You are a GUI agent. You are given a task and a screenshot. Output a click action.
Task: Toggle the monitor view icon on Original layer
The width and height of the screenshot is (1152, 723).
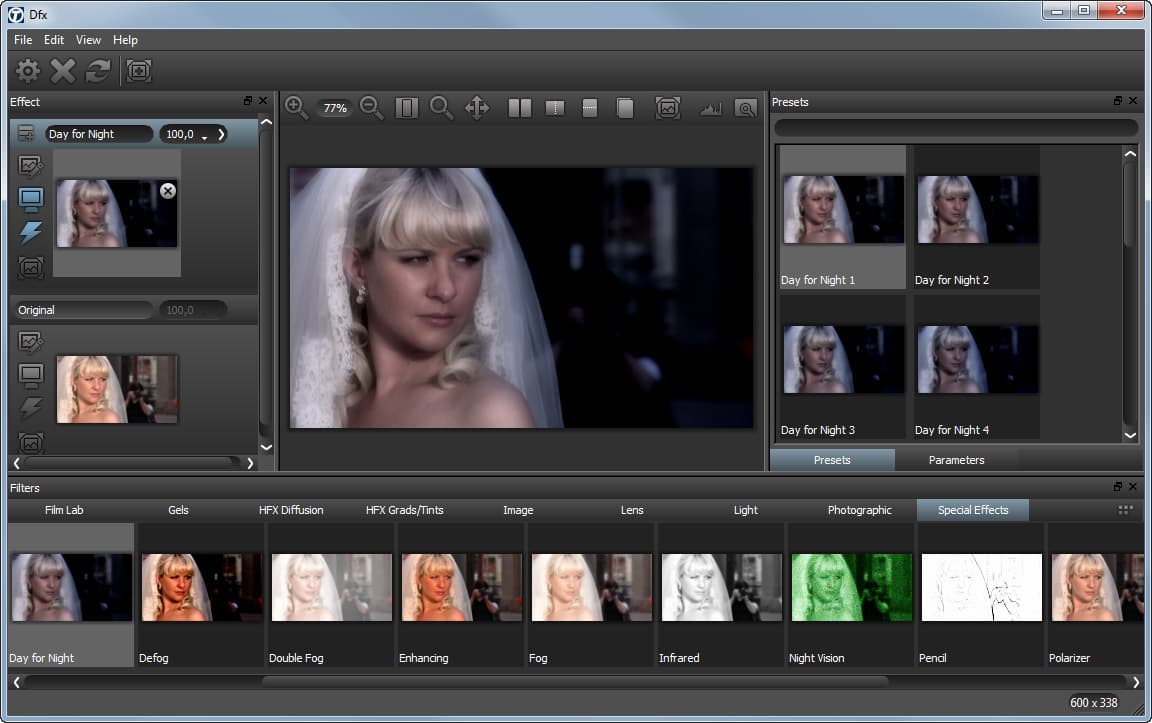pos(30,375)
